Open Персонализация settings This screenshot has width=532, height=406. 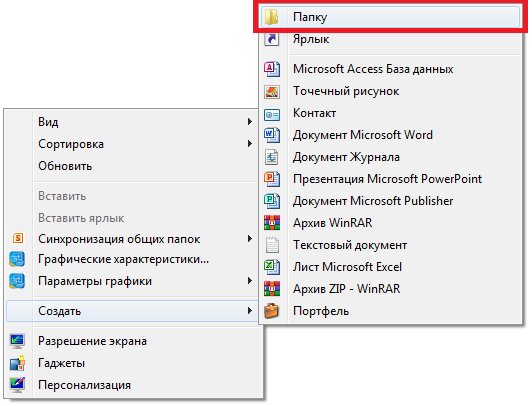[133, 385]
